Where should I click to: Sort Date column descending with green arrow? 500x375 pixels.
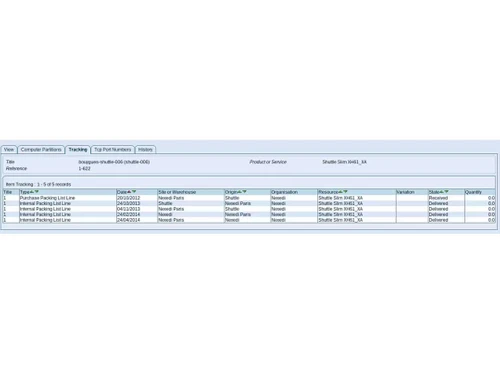tap(134, 192)
